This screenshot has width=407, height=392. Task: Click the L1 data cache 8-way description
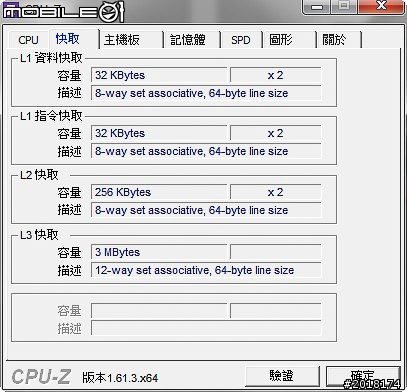(x=206, y=93)
